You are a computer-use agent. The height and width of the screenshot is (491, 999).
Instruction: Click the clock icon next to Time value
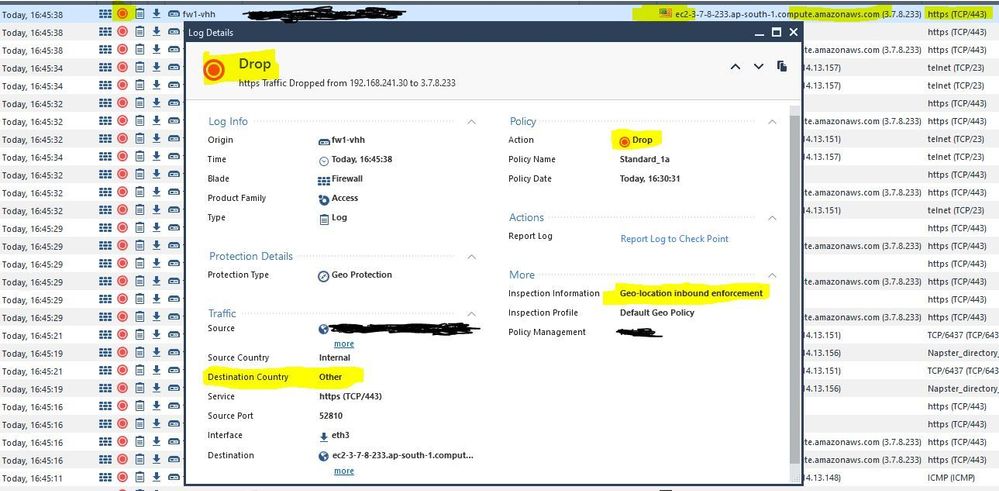pyautogui.click(x=324, y=160)
